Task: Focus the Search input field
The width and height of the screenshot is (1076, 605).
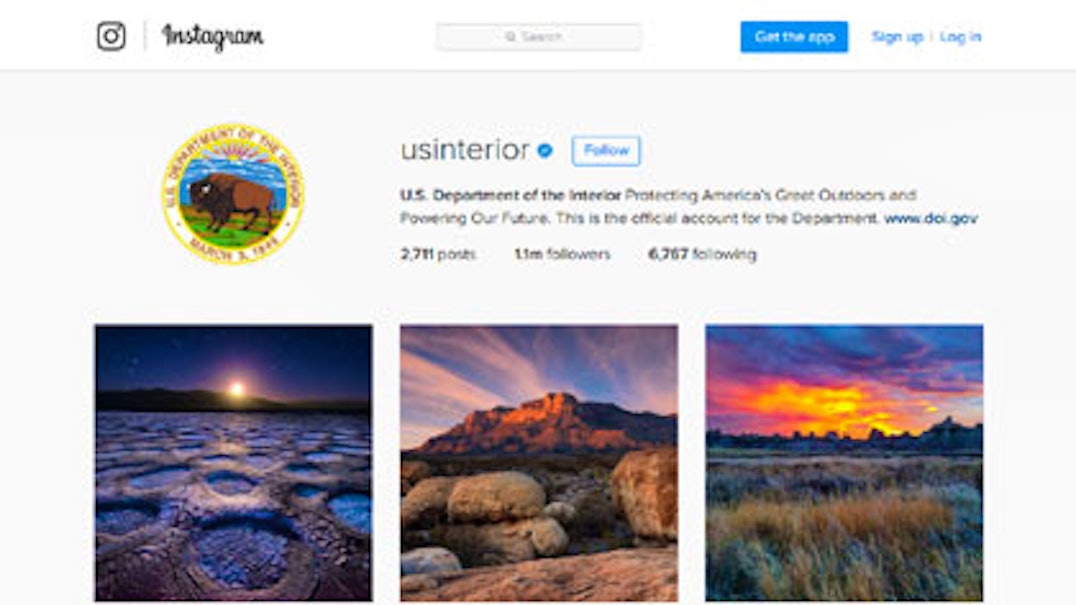Action: (539, 37)
